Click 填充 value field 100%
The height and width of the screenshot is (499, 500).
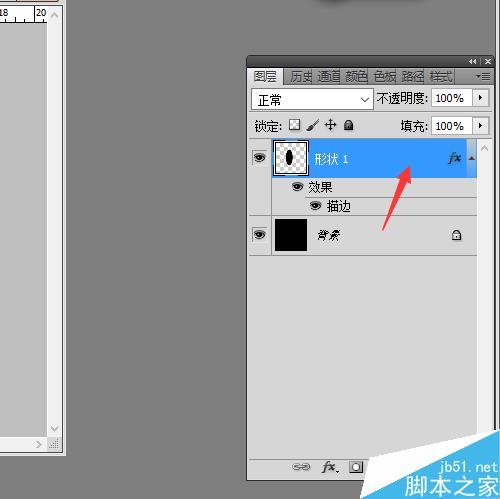tap(452, 126)
